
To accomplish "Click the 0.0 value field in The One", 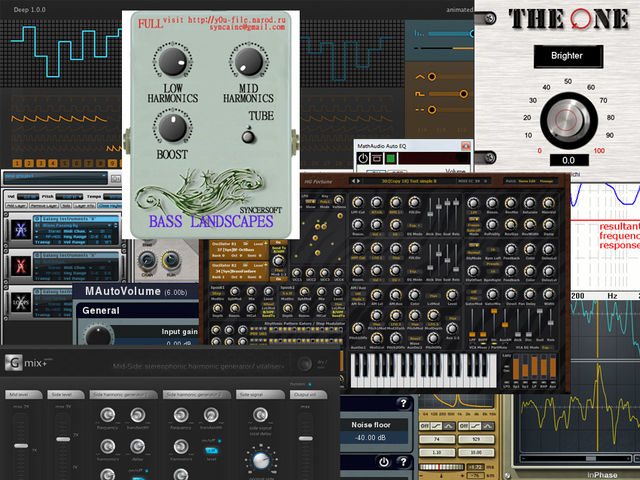I will pyautogui.click(x=569, y=160).
